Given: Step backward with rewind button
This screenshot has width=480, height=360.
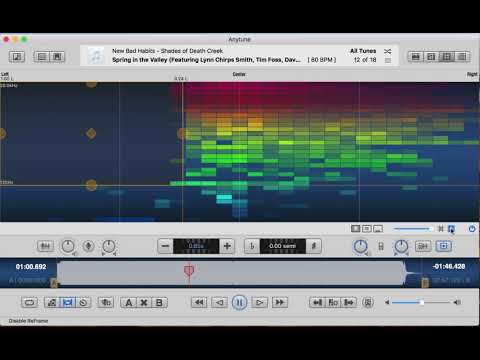Looking at the screenshot, I should (219, 303).
